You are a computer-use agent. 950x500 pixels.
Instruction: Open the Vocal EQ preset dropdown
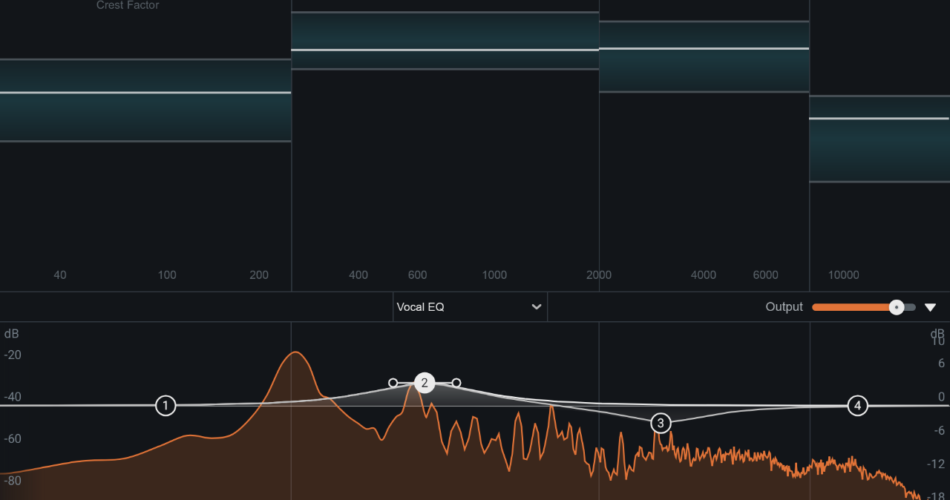pyautogui.click(x=470, y=307)
